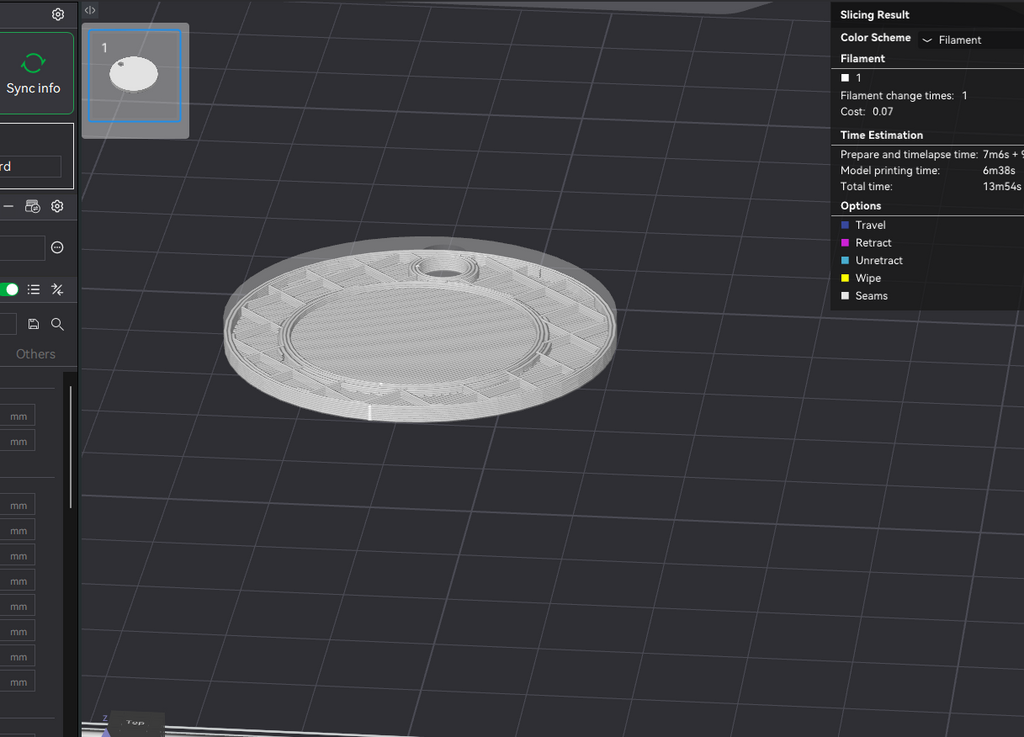Click the settings panel vertical scrollbar

click(71, 447)
